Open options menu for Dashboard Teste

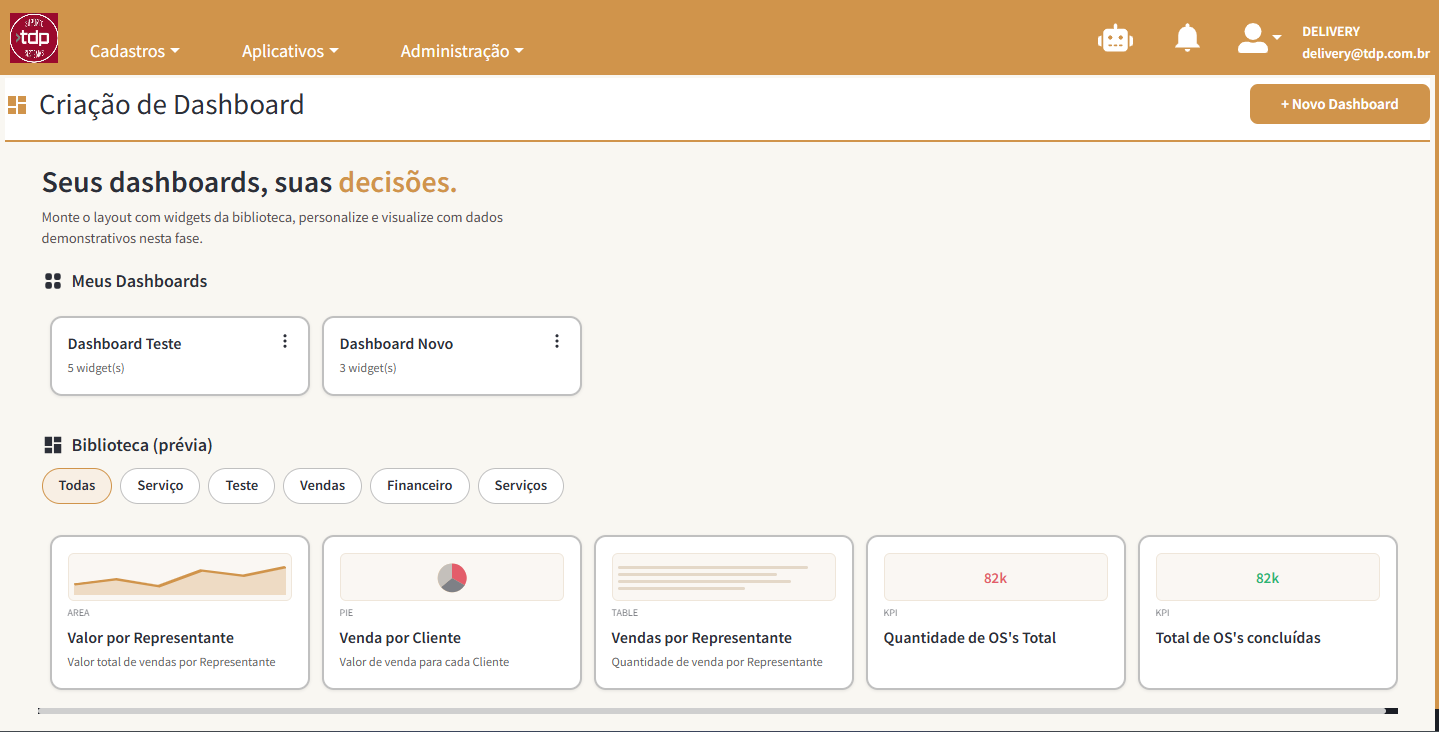click(x=285, y=341)
